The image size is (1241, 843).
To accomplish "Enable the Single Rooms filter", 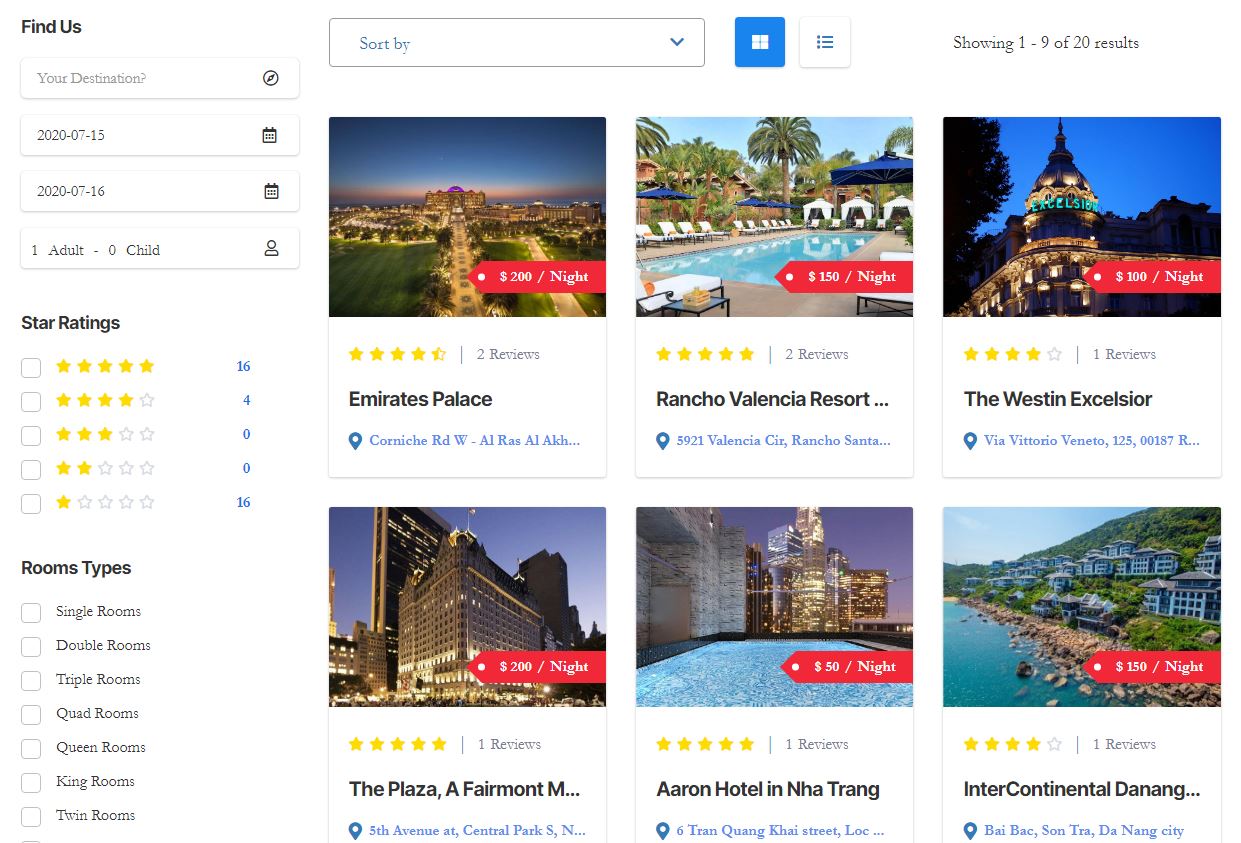I will pyautogui.click(x=31, y=612).
